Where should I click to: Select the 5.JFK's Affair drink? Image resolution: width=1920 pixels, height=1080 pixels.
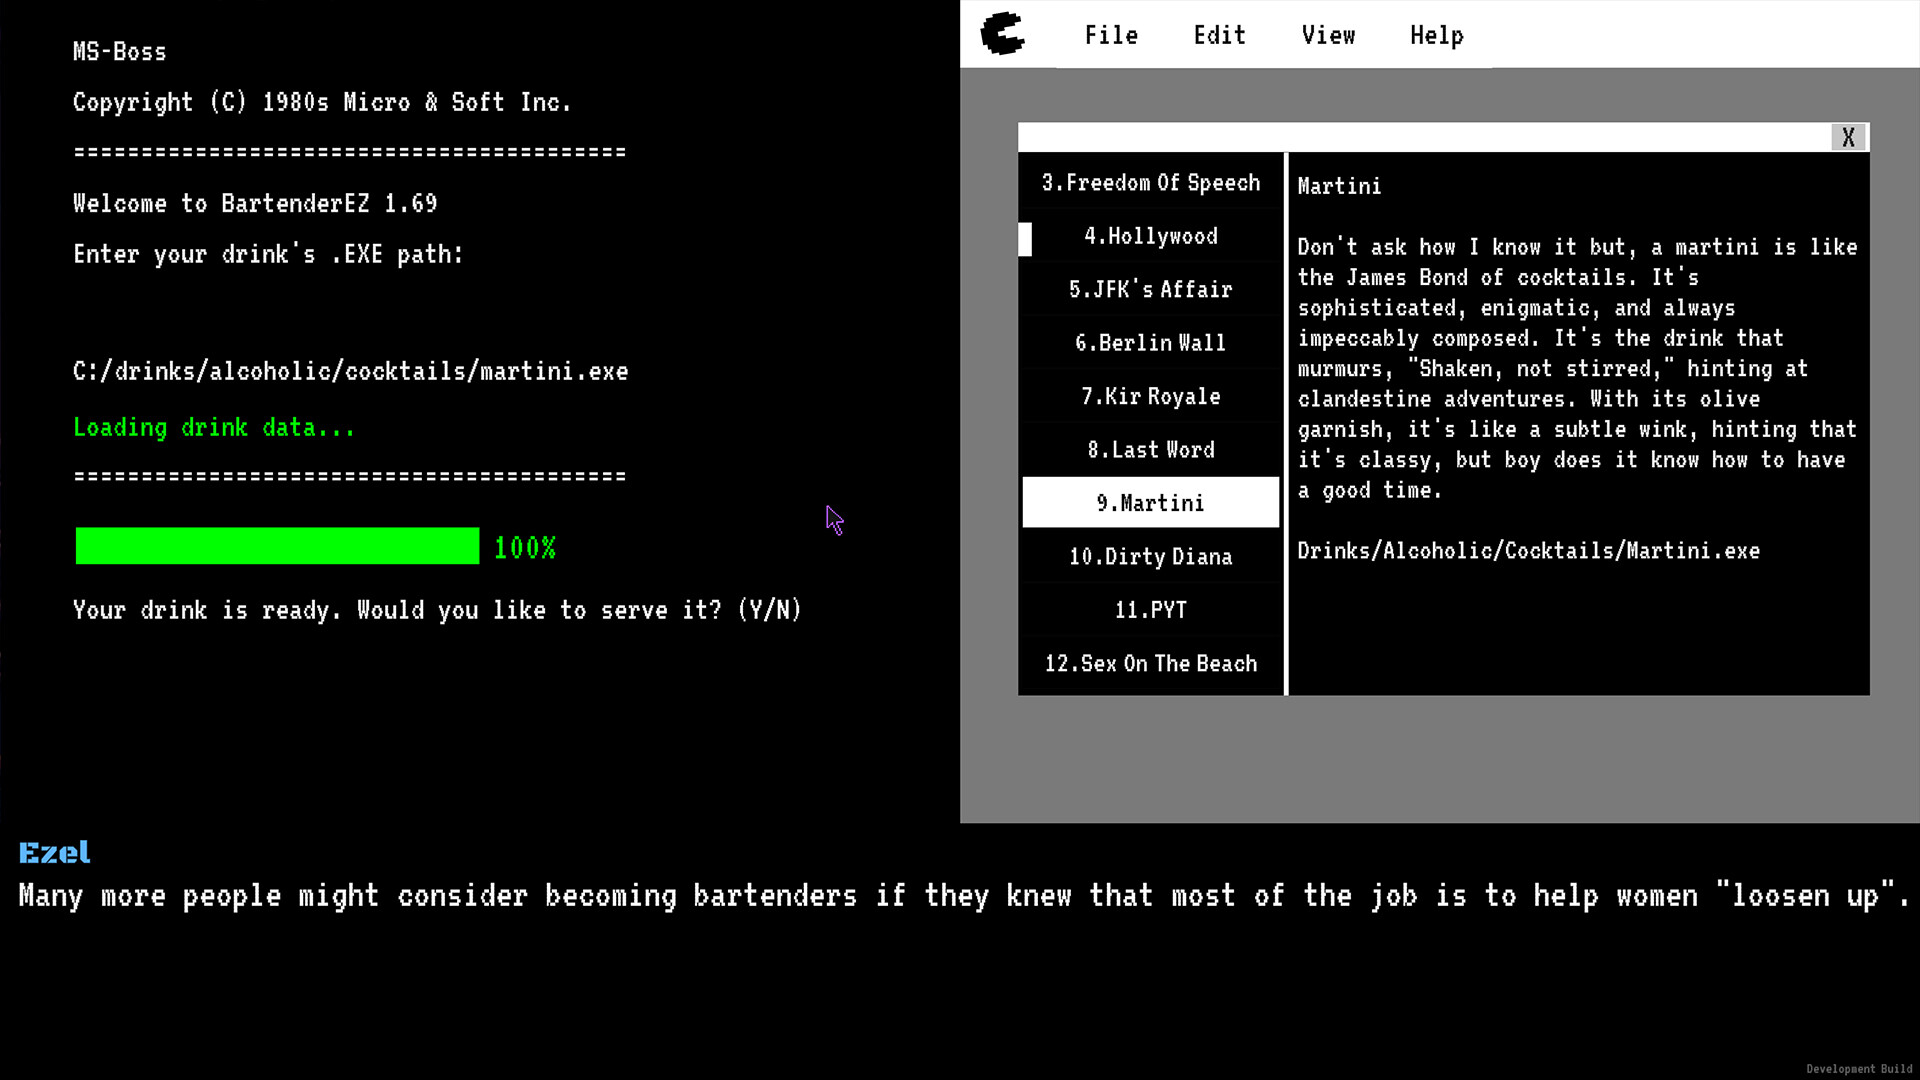[x=1150, y=289]
